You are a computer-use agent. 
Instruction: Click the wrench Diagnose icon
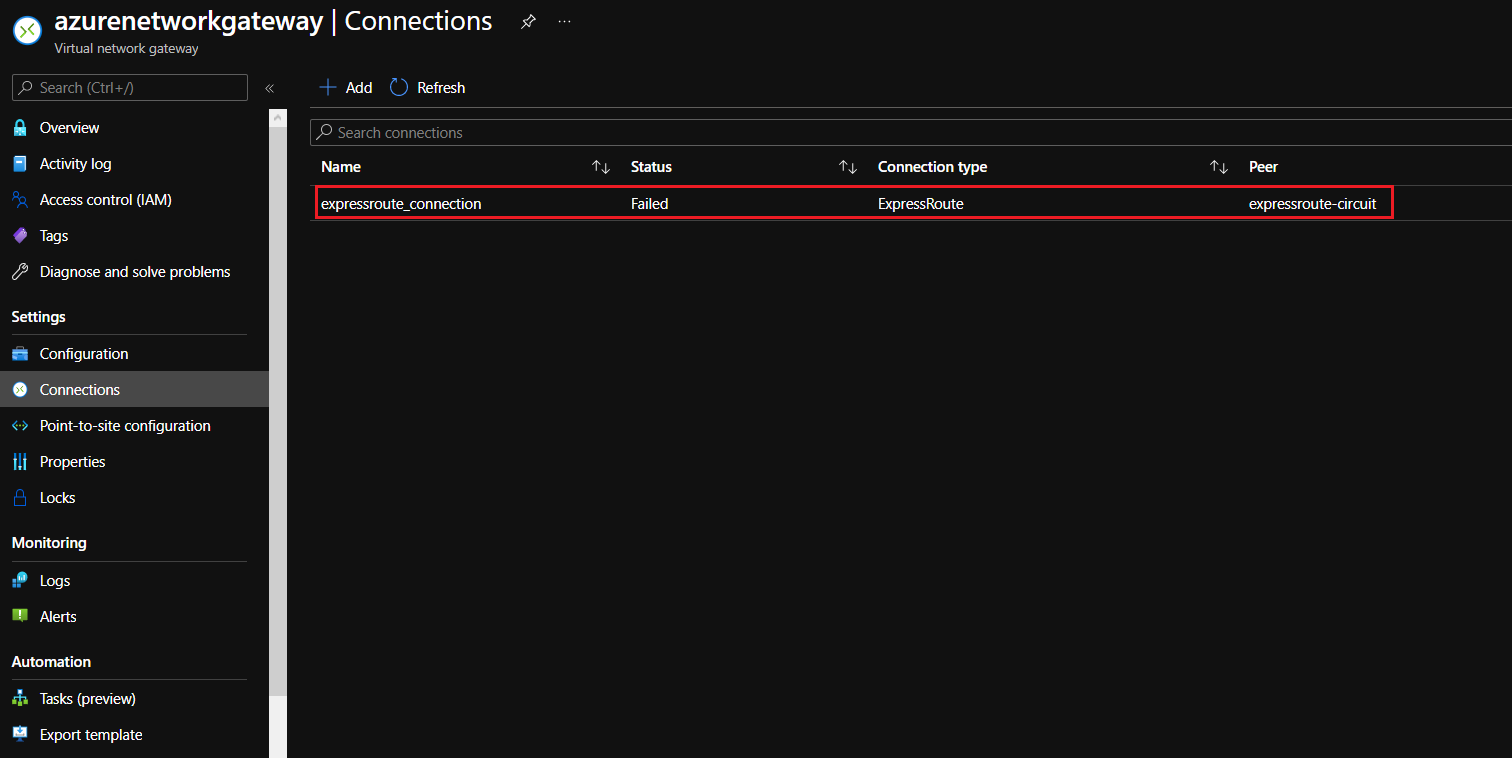click(x=20, y=272)
